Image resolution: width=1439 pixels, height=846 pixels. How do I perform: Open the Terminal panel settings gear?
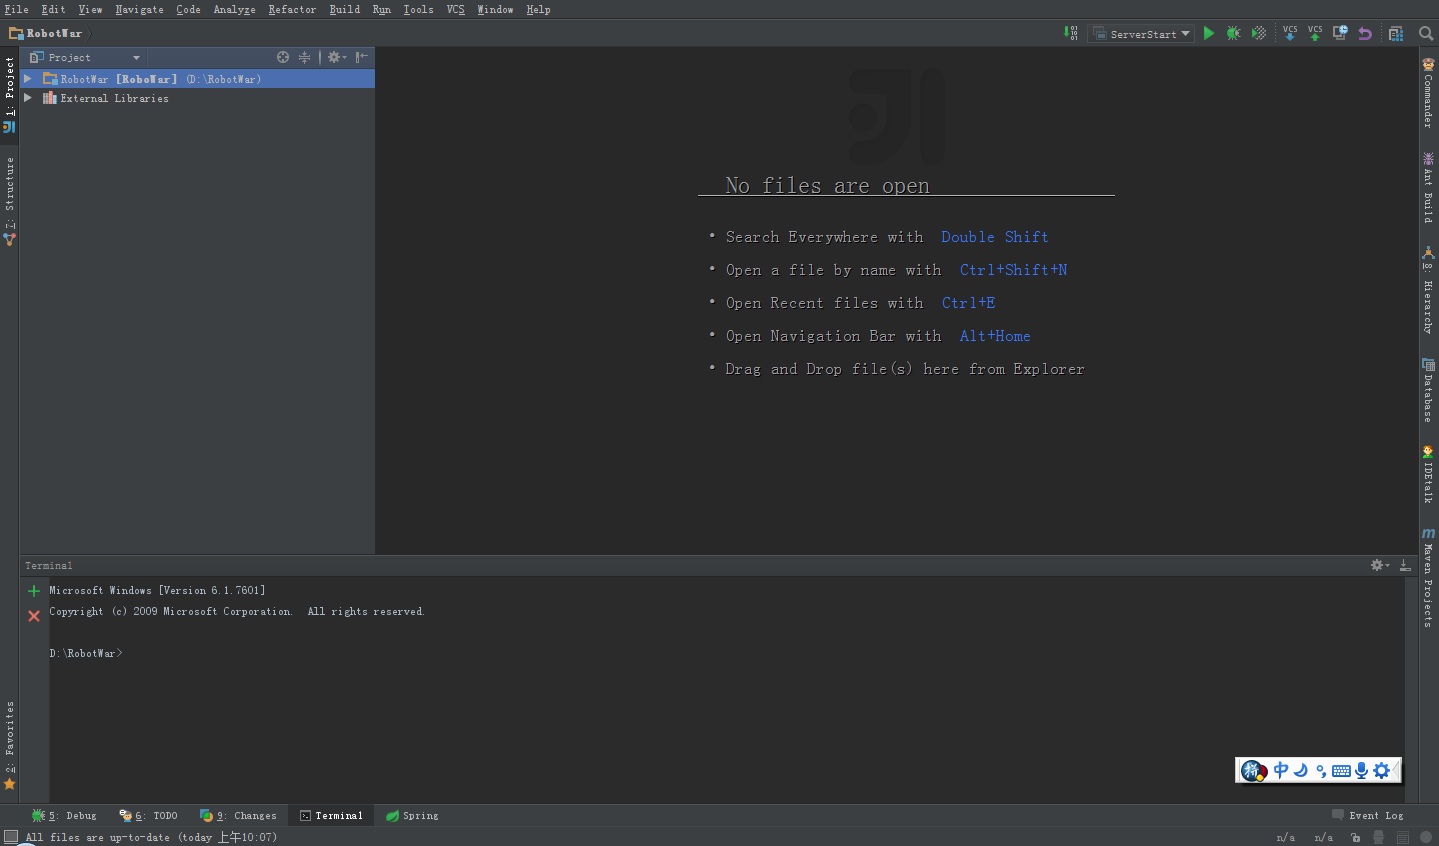[1379, 565]
